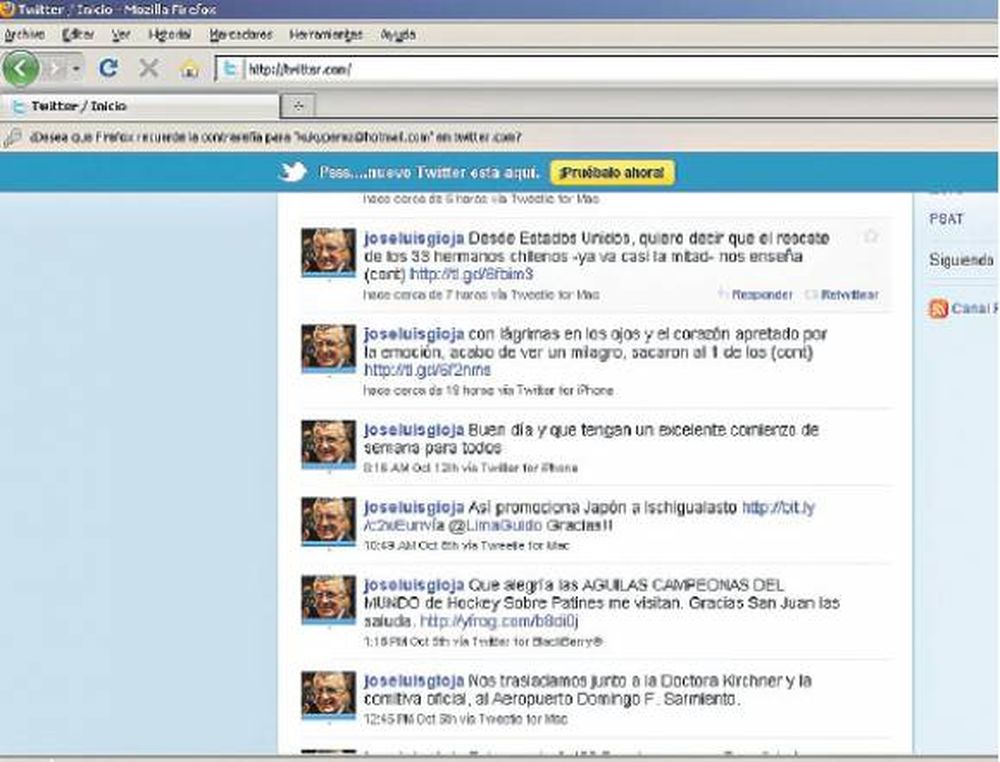Screen dimensions: 1000x762
Task: Click the @LimaGuido mention link
Action: [496, 526]
